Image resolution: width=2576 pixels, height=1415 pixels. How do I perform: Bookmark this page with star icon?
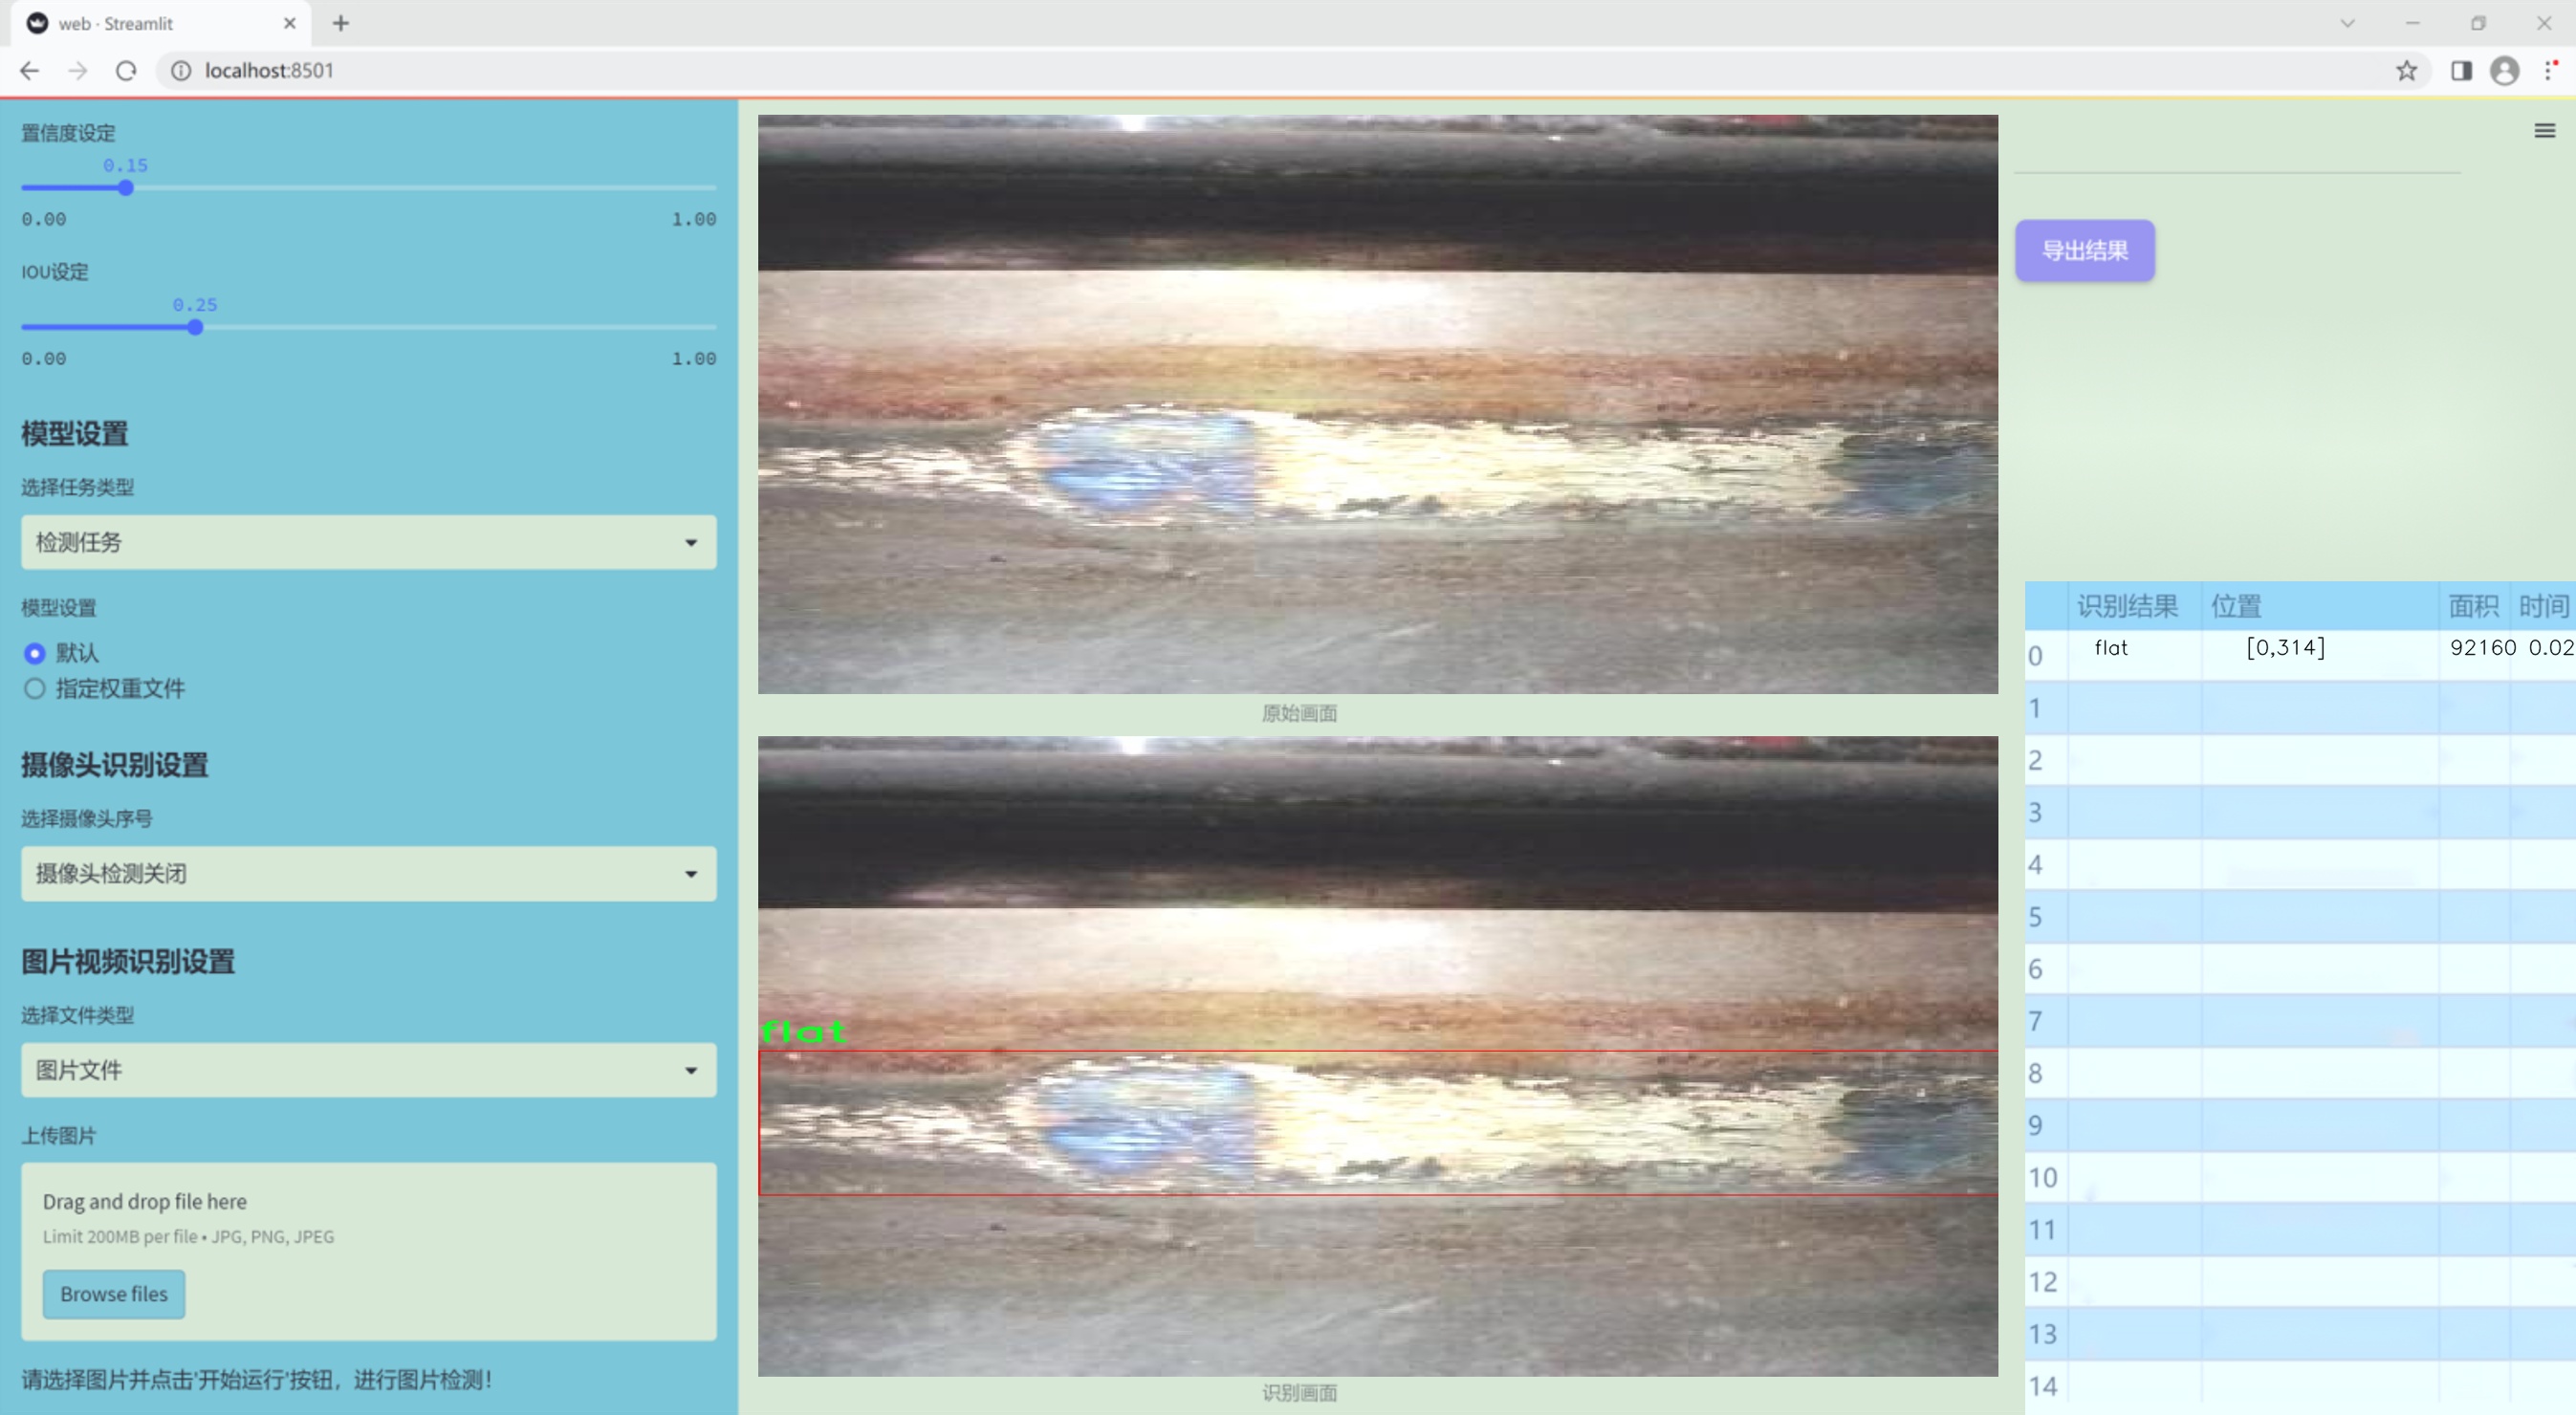2406,71
